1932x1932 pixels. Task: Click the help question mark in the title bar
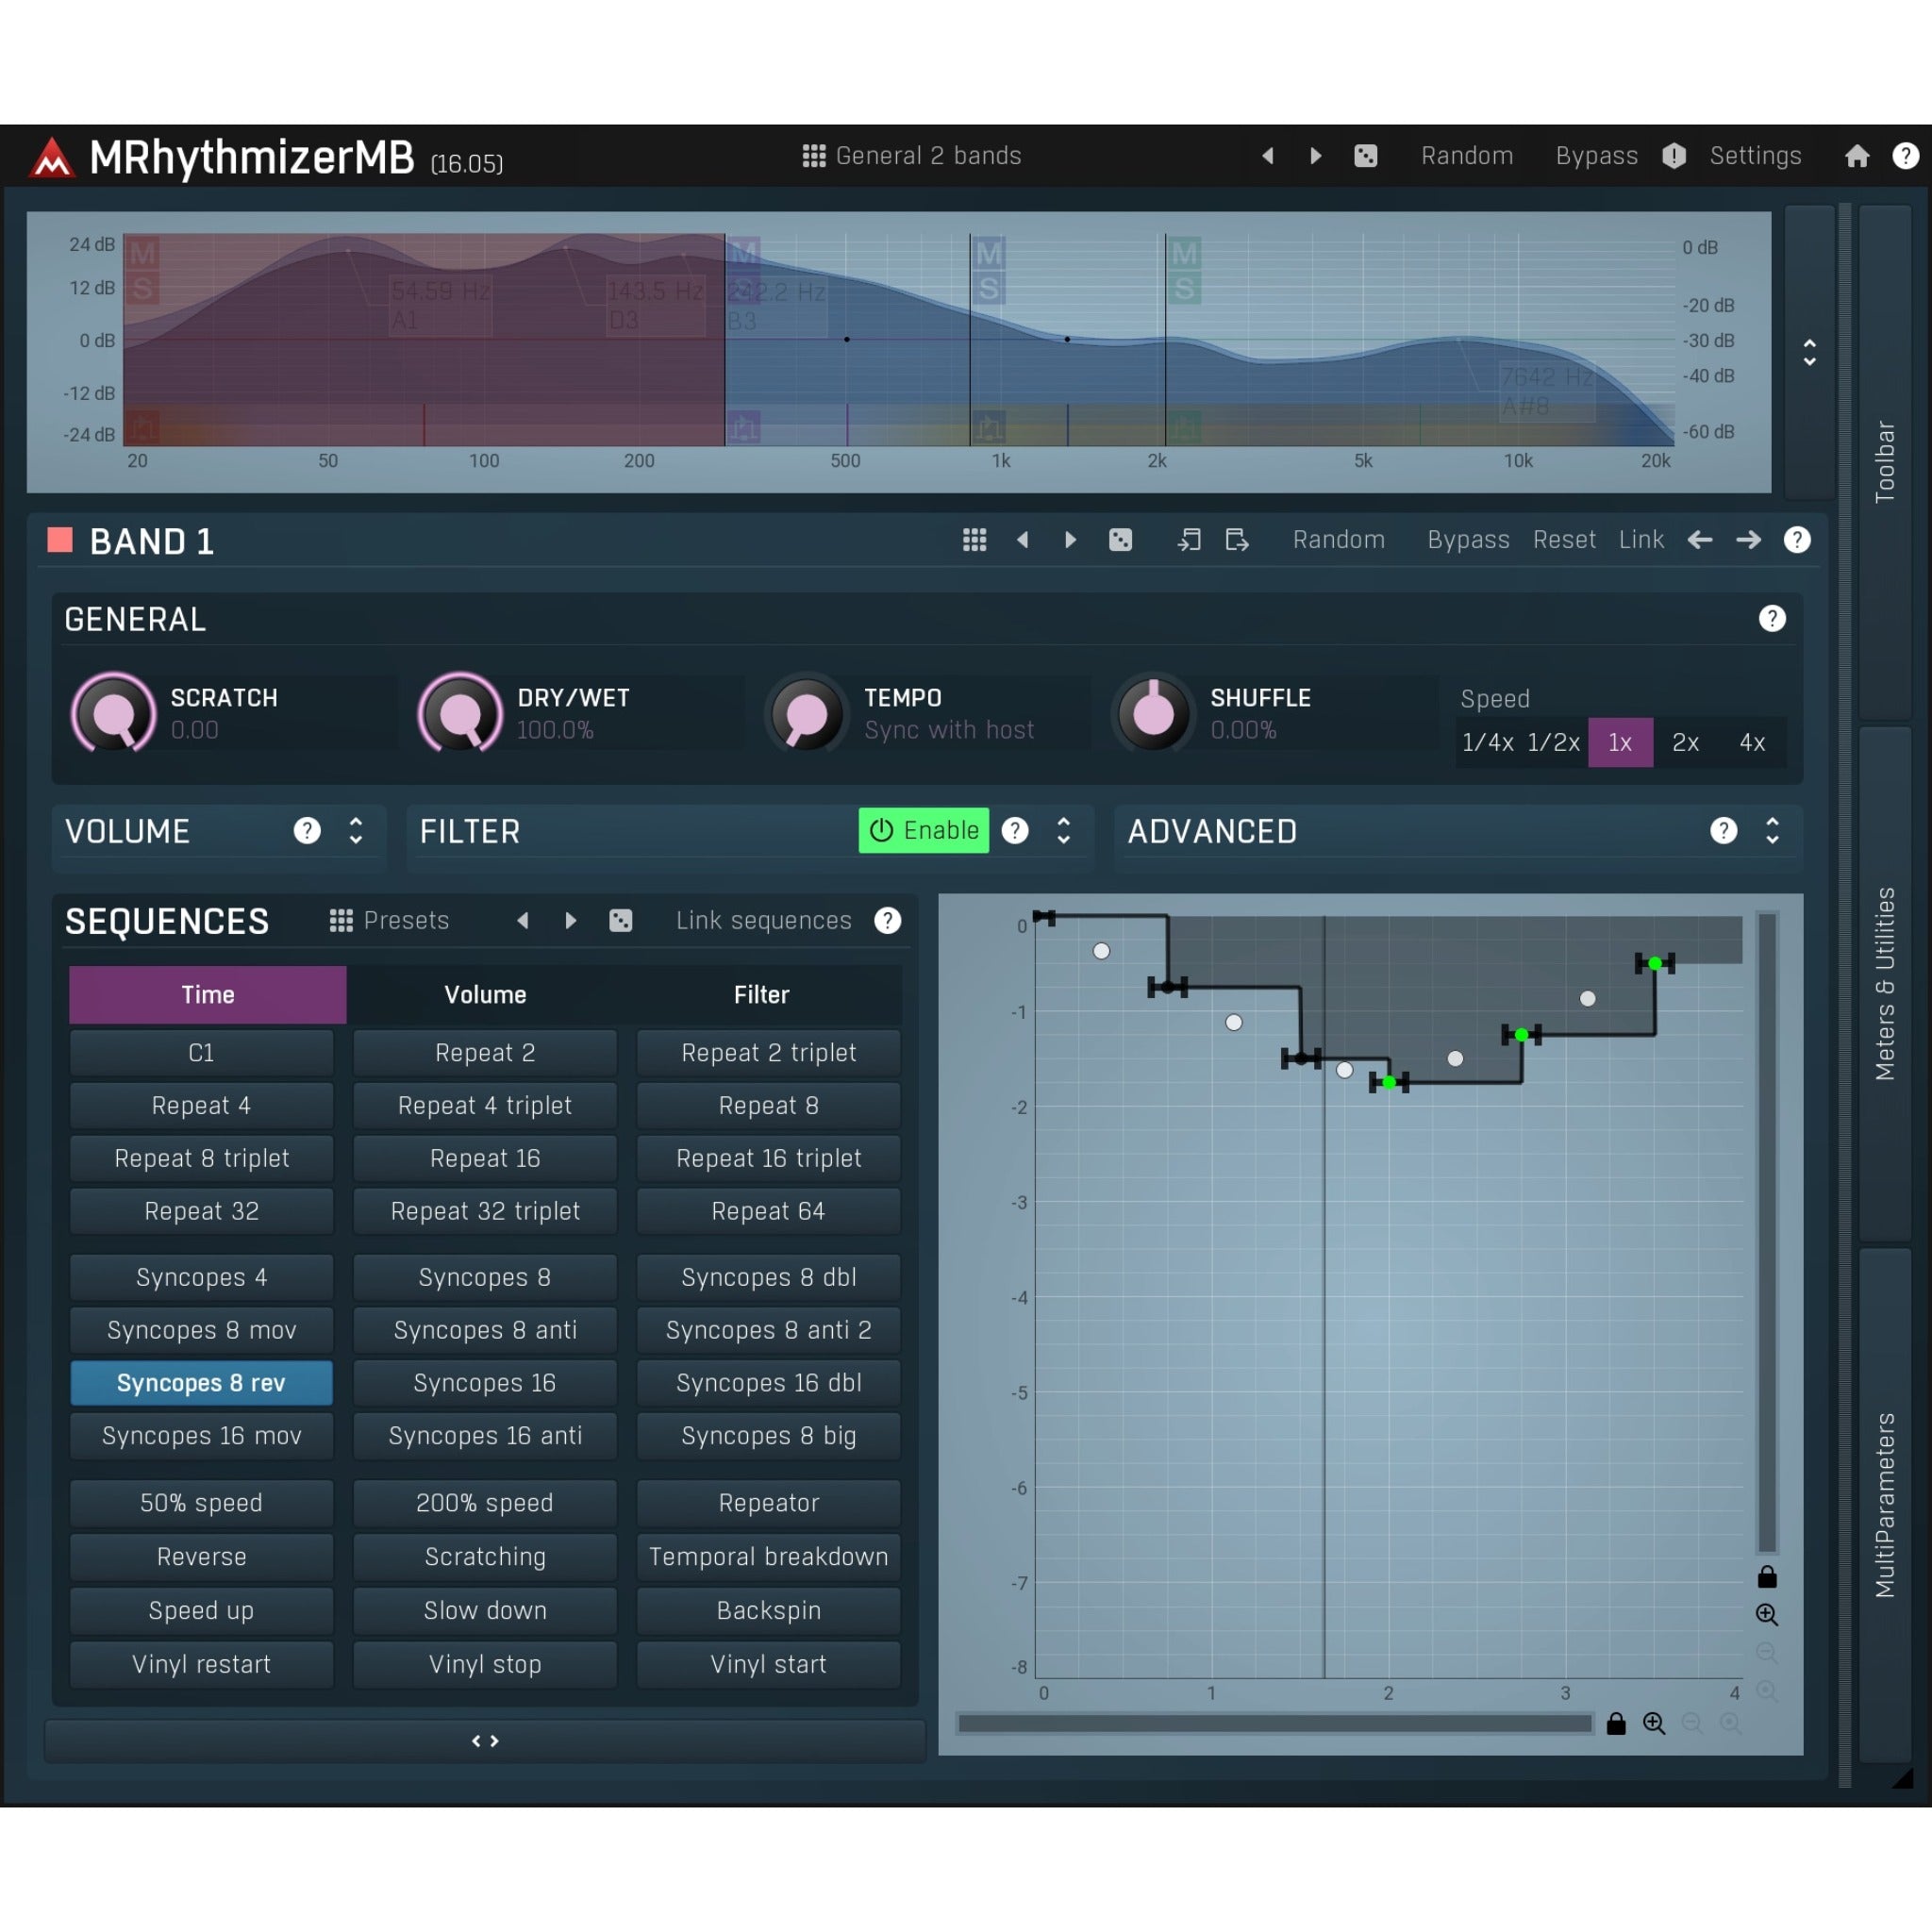[x=1905, y=156]
